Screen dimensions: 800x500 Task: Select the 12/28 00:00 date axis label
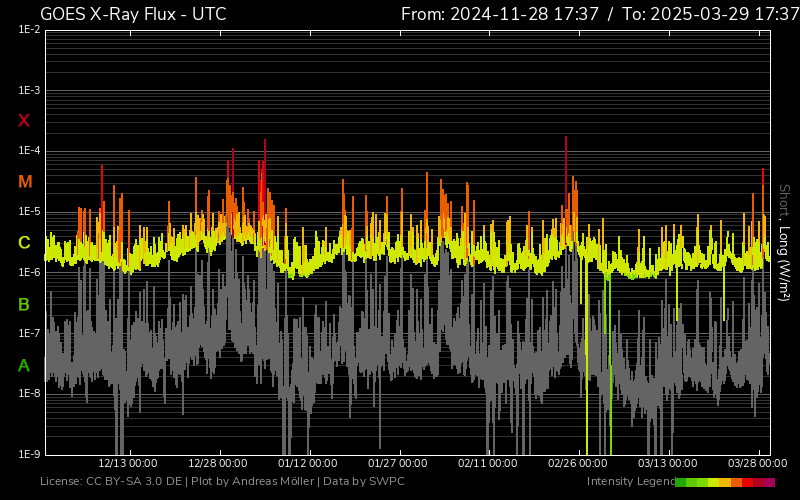(x=218, y=463)
